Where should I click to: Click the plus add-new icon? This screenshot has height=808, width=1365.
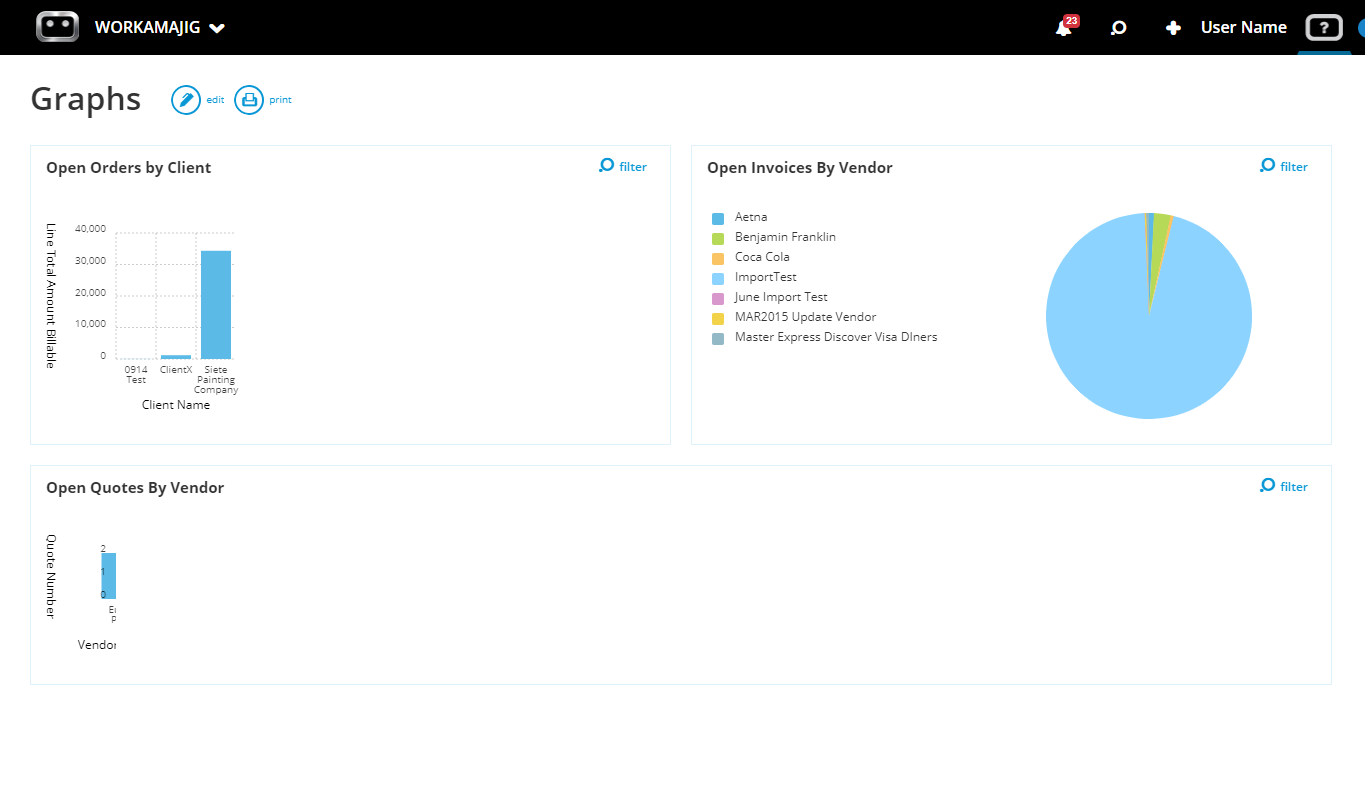pos(1173,28)
